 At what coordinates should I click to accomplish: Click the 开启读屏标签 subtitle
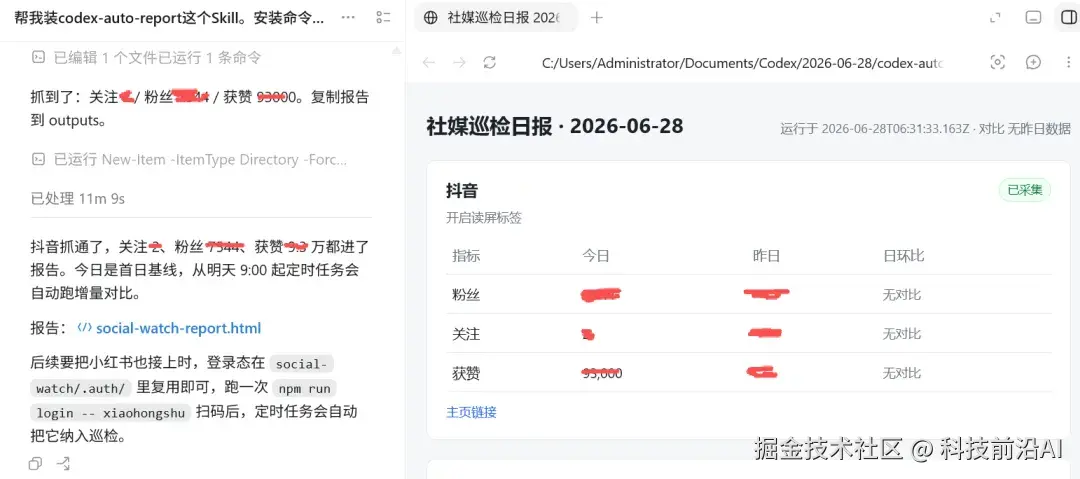484,218
